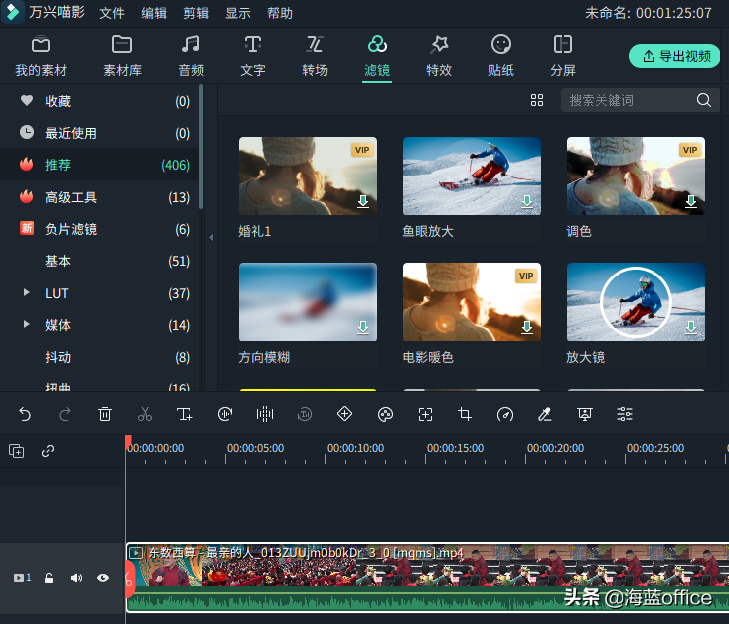729x624 pixels.
Task: Mute the video track audio
Action: tap(76, 578)
